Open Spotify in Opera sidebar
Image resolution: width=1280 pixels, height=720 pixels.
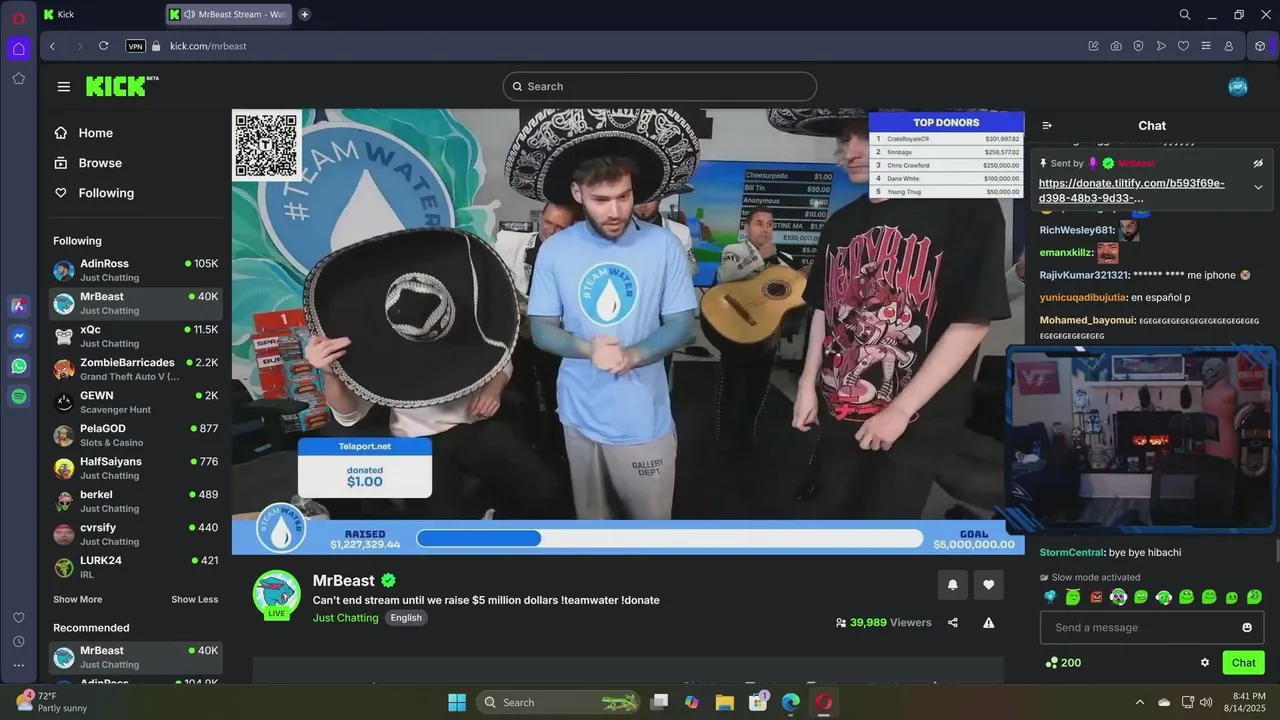(19, 396)
